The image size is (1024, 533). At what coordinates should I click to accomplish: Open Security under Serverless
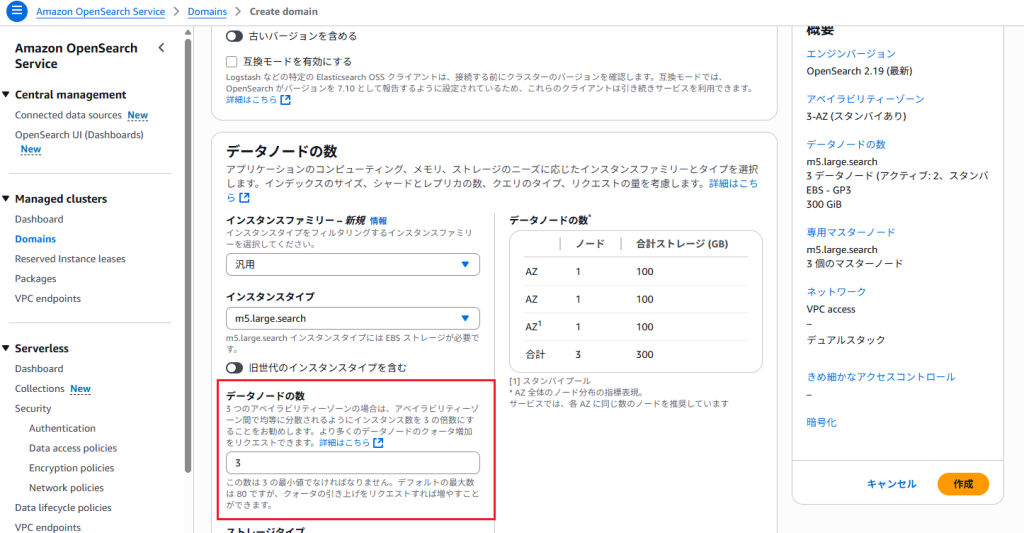[x=33, y=409]
